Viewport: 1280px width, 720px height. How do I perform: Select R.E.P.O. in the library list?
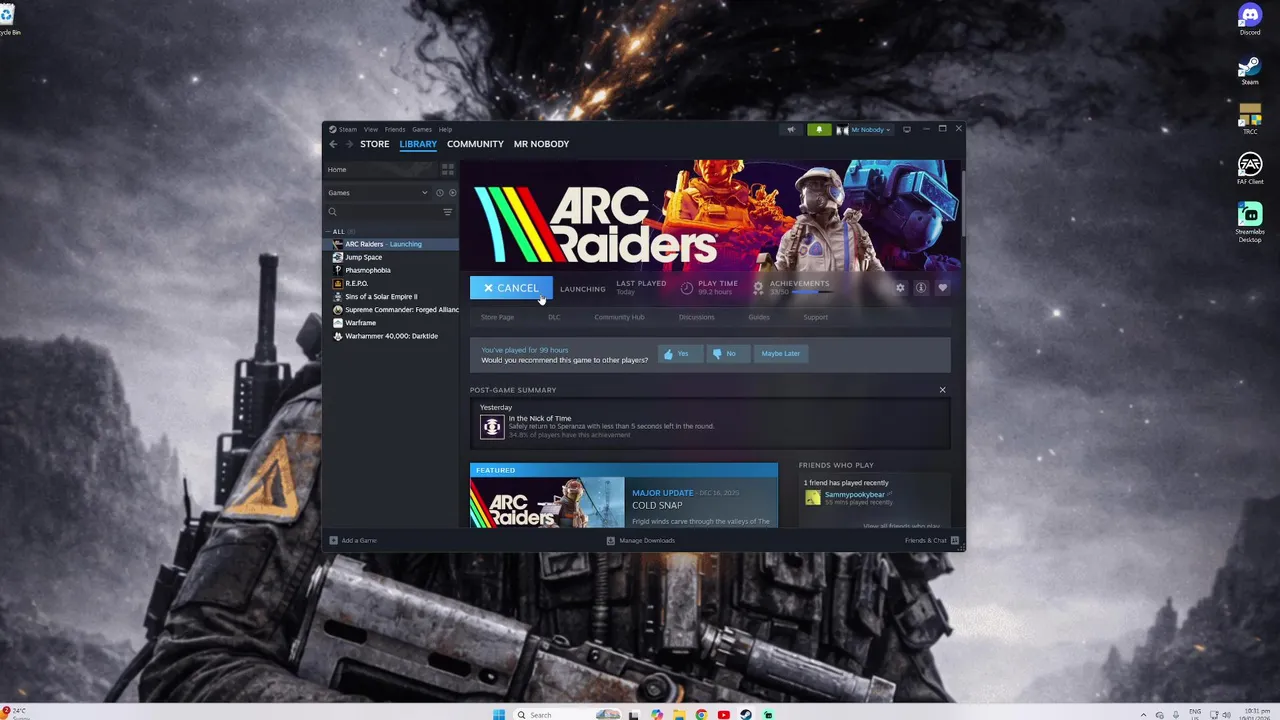[392, 283]
